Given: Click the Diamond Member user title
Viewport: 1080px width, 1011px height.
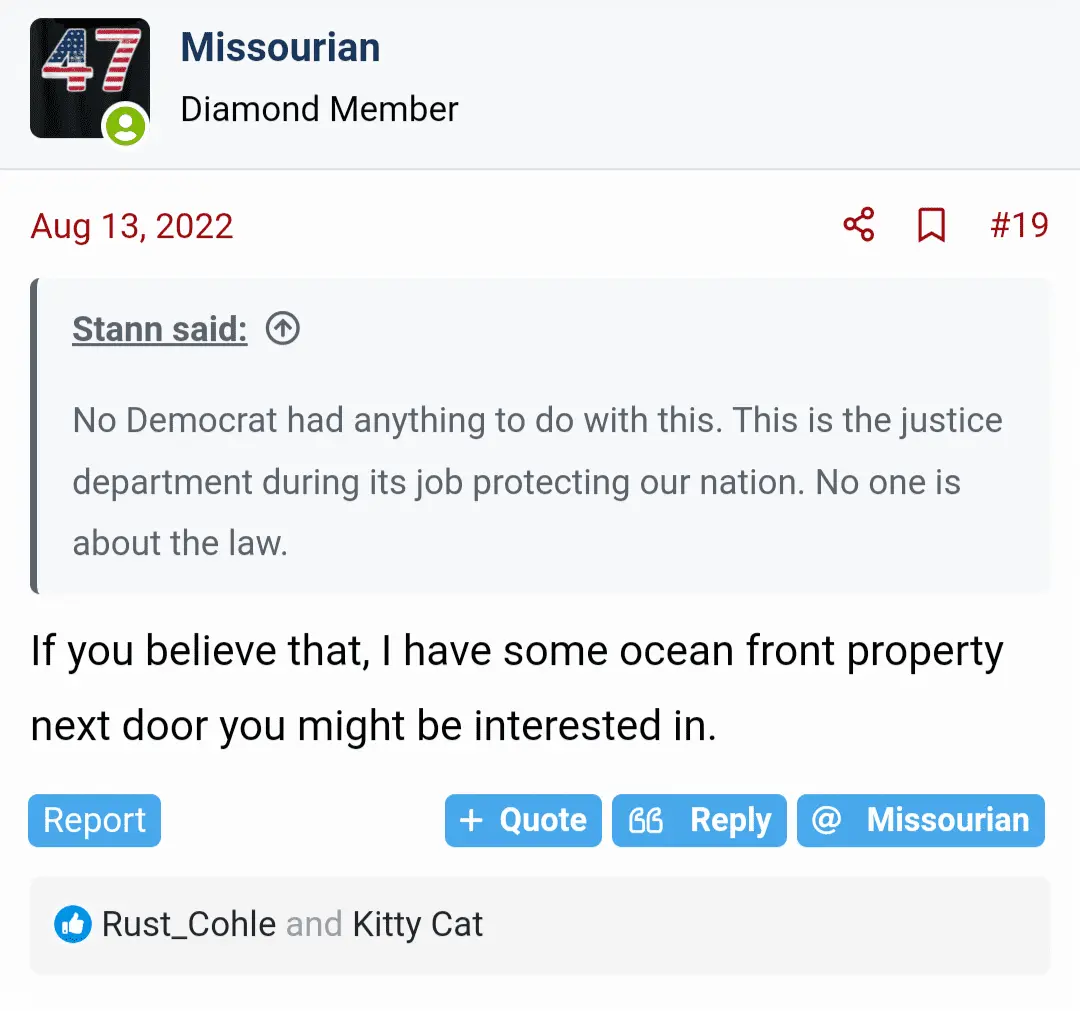Looking at the screenshot, I should [319, 109].
